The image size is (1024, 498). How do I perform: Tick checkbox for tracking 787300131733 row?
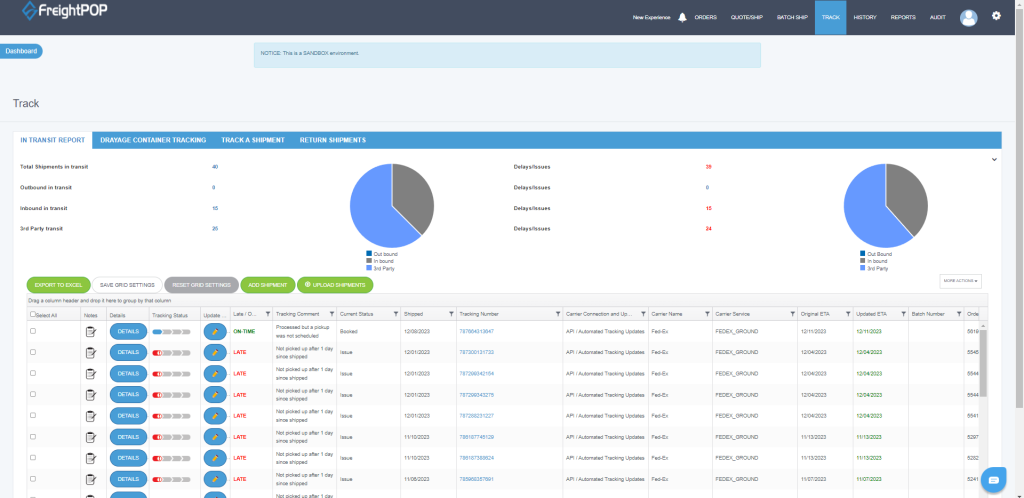point(33,352)
